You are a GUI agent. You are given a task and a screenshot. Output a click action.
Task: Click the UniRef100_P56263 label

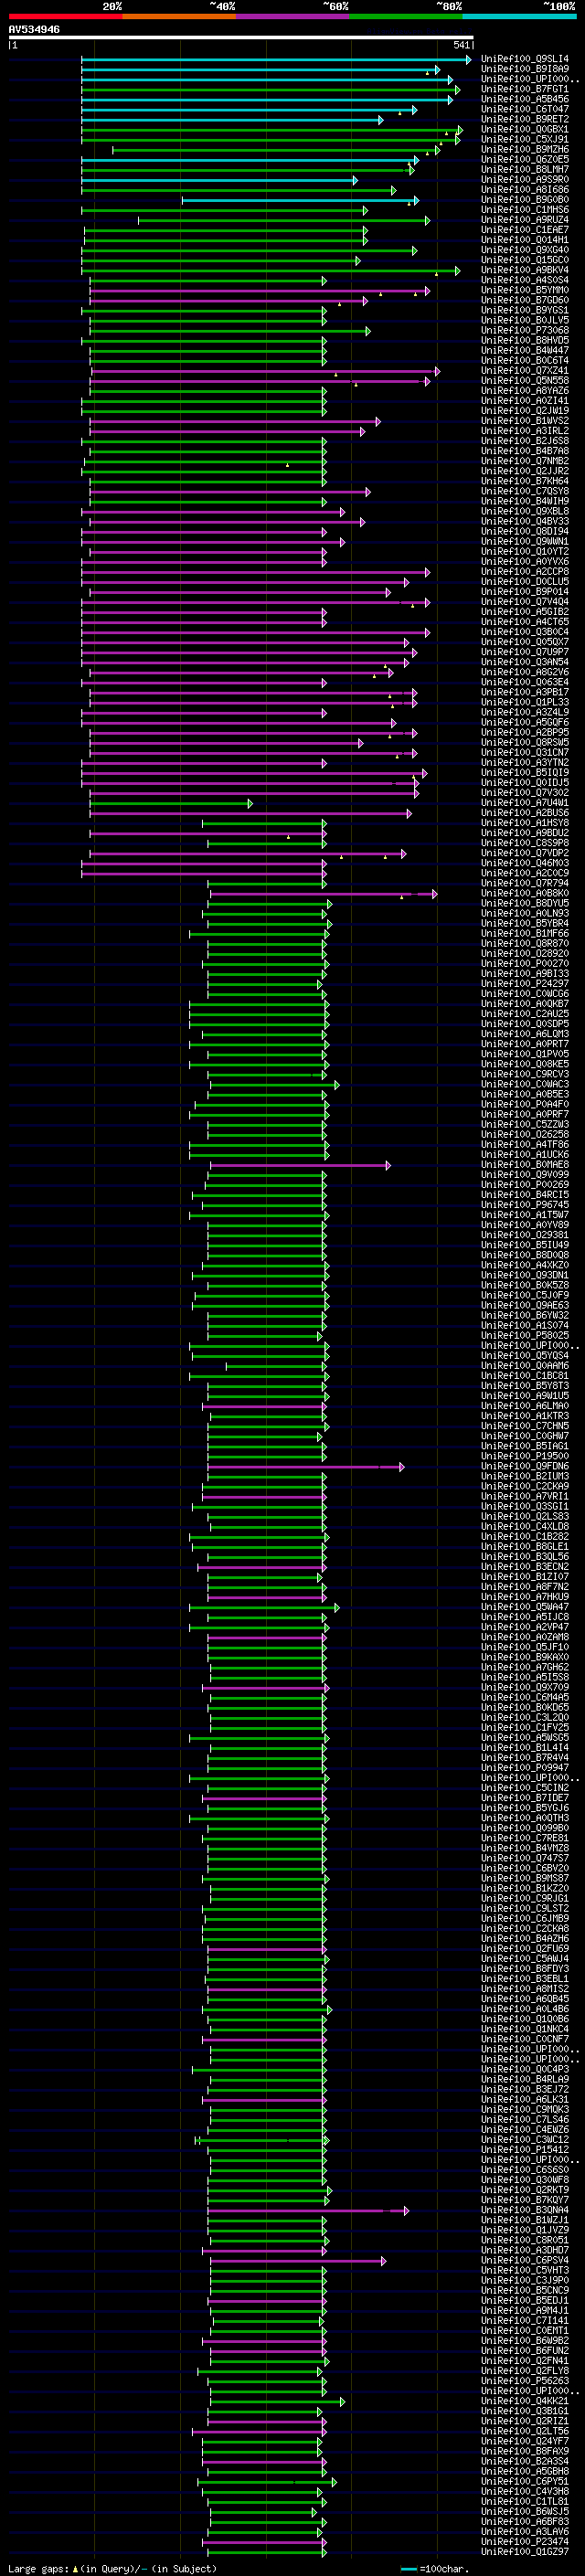click(525, 2381)
